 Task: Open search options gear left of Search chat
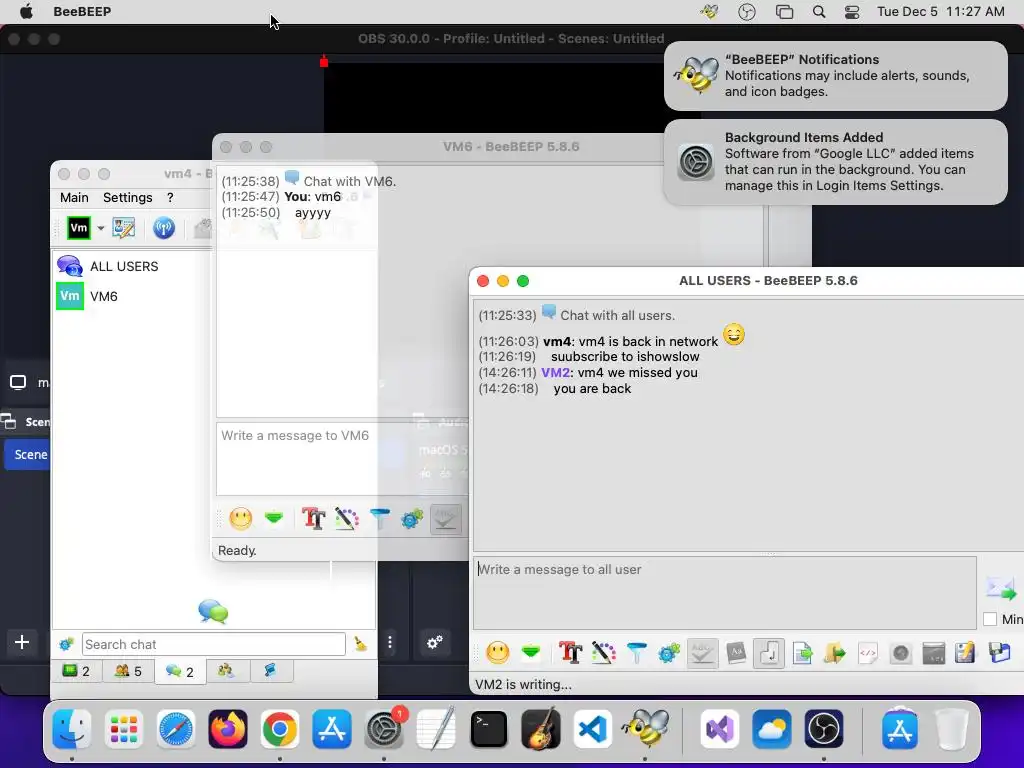point(66,645)
